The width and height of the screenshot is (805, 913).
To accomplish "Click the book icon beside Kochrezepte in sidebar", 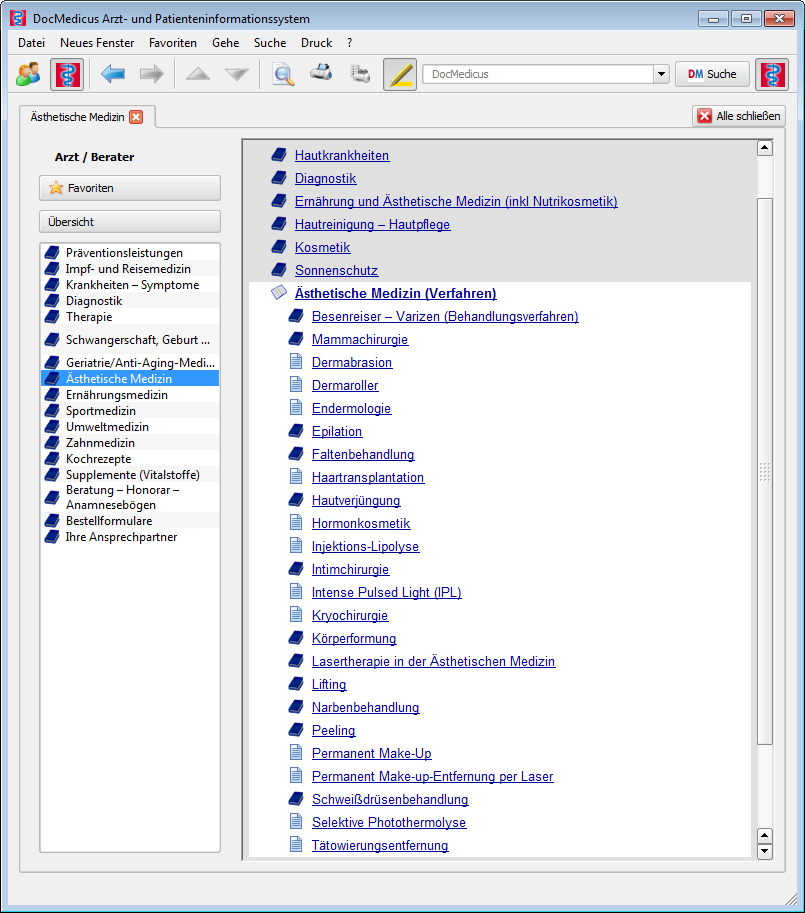I will tap(52, 459).
